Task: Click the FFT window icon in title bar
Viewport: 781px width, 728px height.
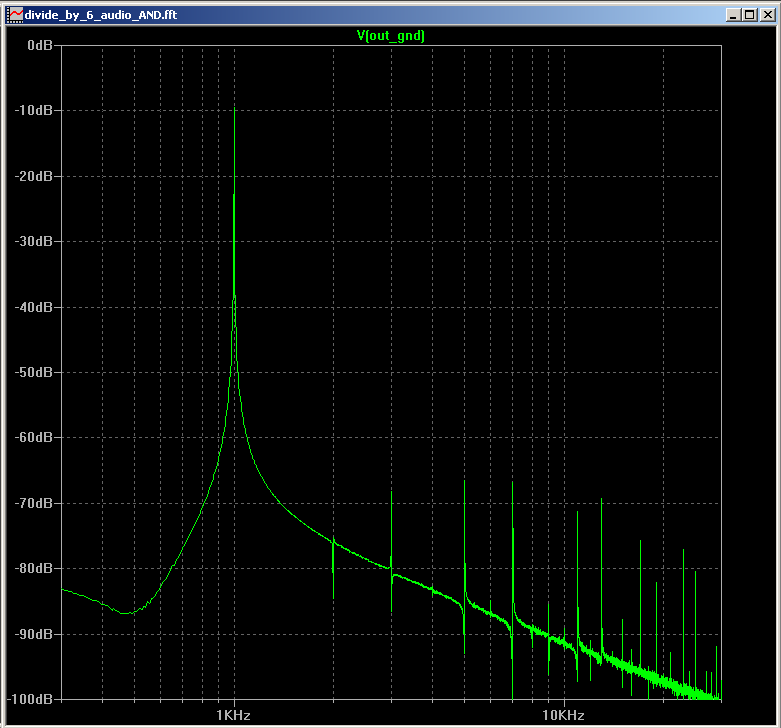Action: coord(16,15)
